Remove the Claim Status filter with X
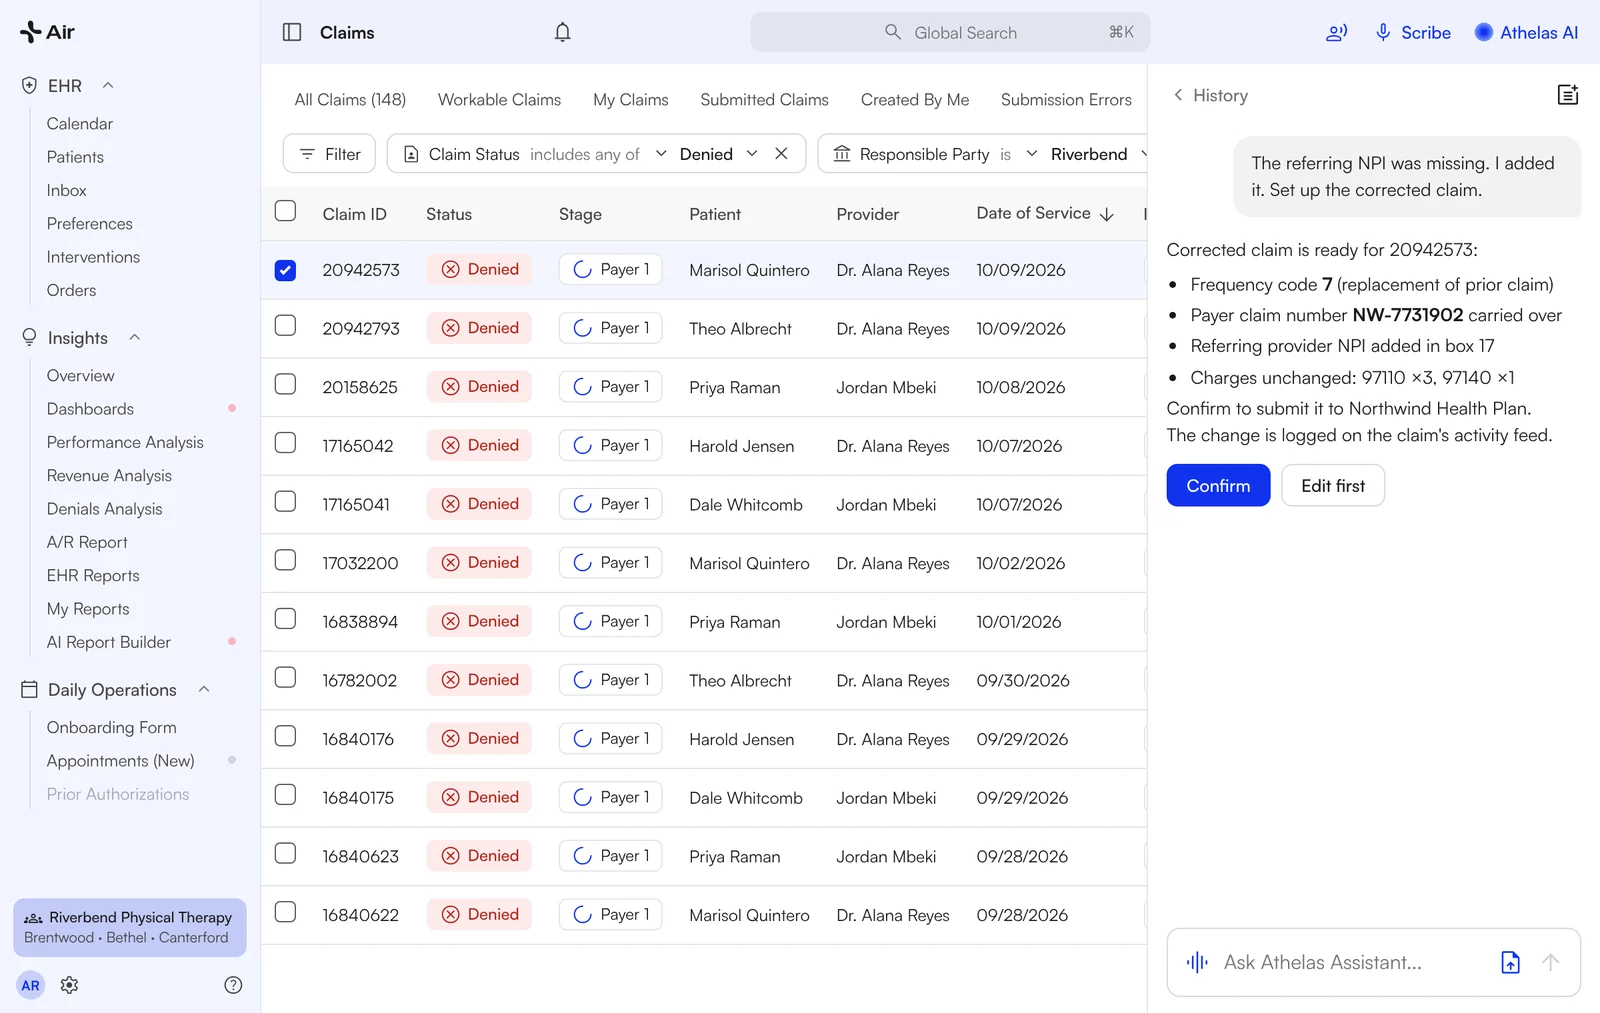 pos(781,154)
